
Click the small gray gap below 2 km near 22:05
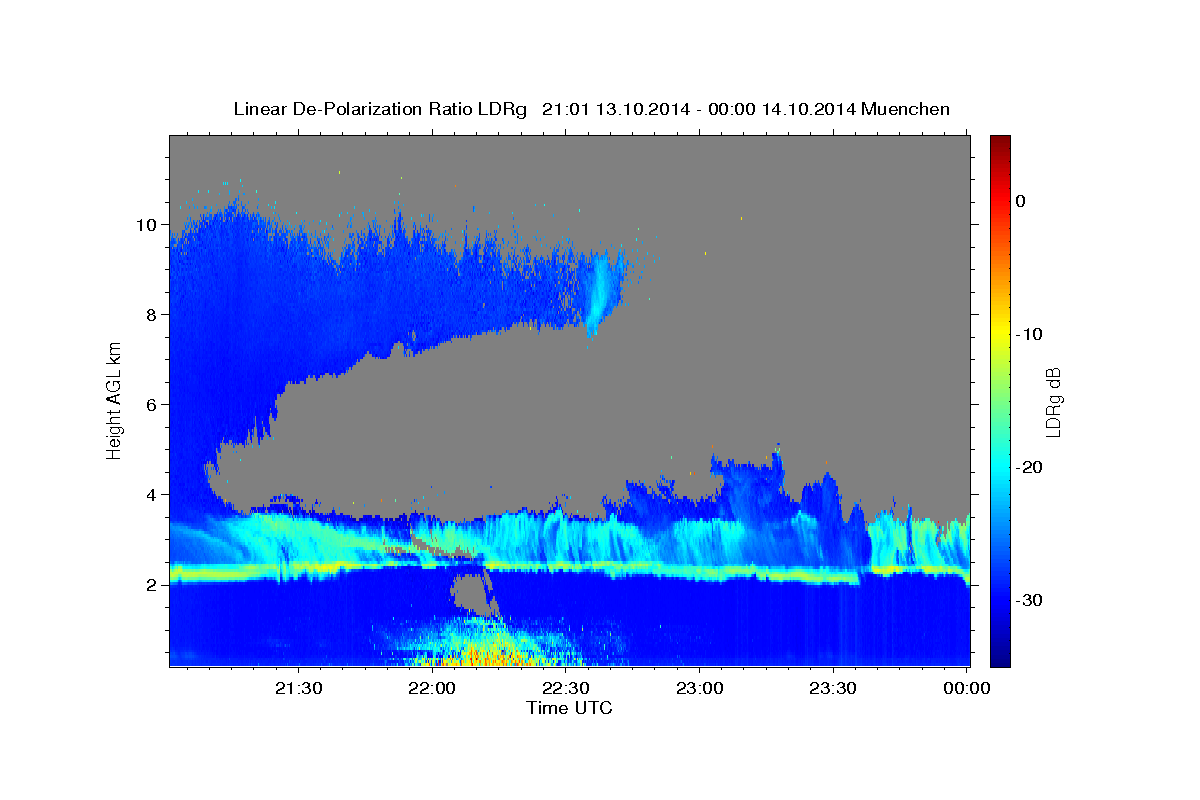470,593
